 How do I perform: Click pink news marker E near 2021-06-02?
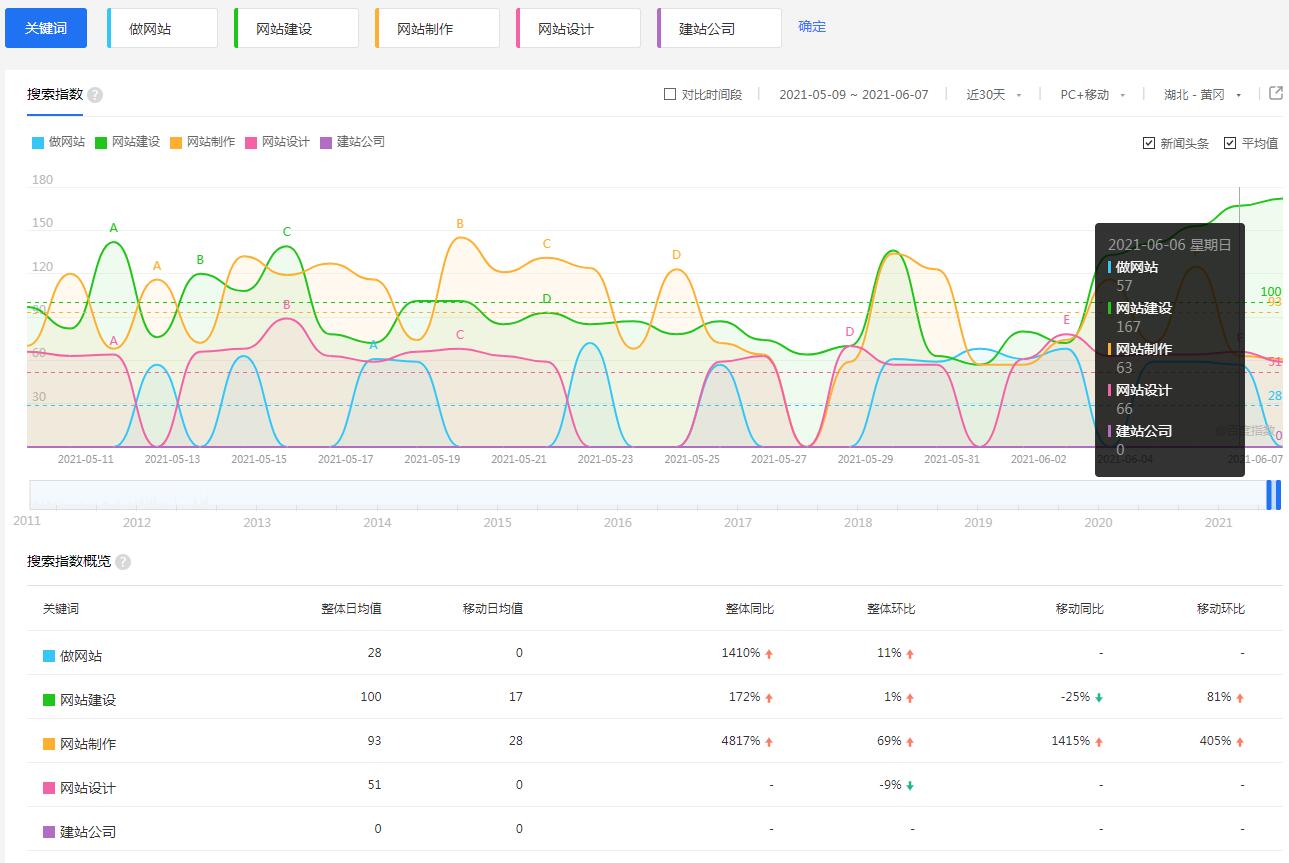tap(1067, 320)
